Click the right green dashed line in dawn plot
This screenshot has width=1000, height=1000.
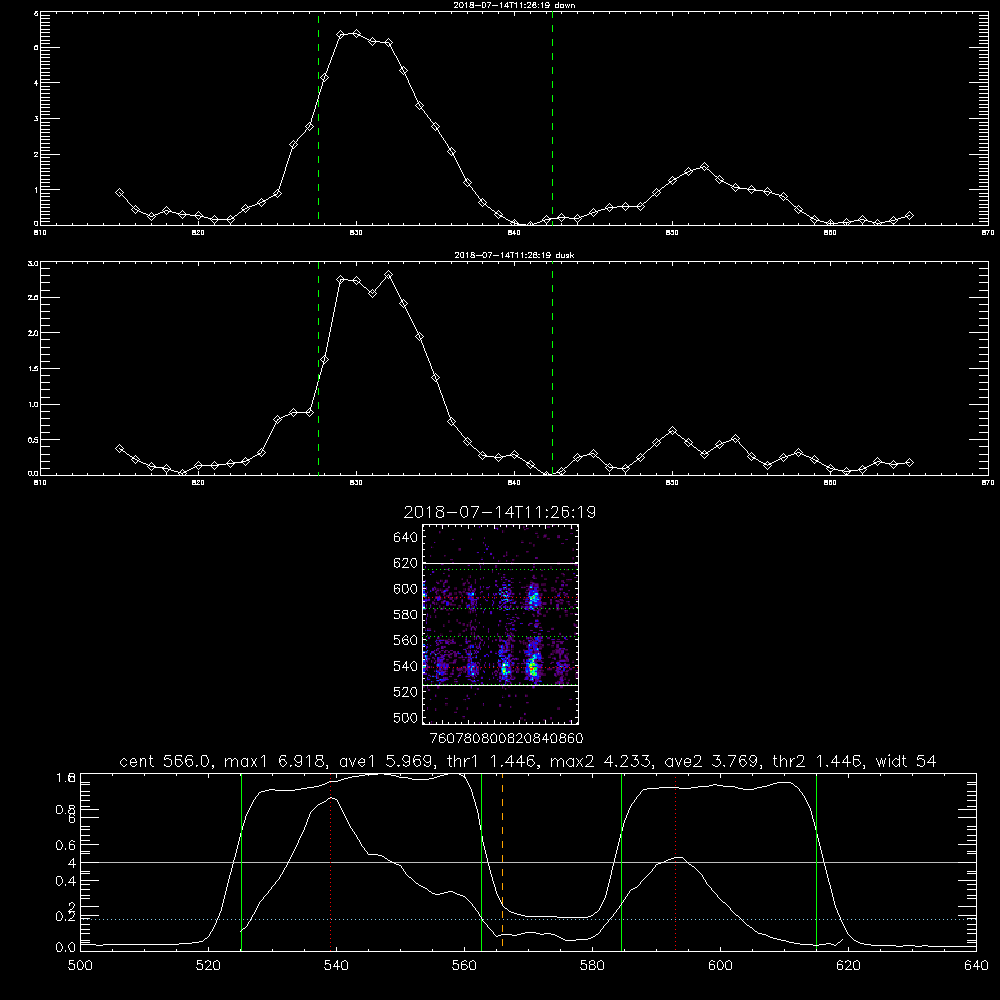(552, 118)
